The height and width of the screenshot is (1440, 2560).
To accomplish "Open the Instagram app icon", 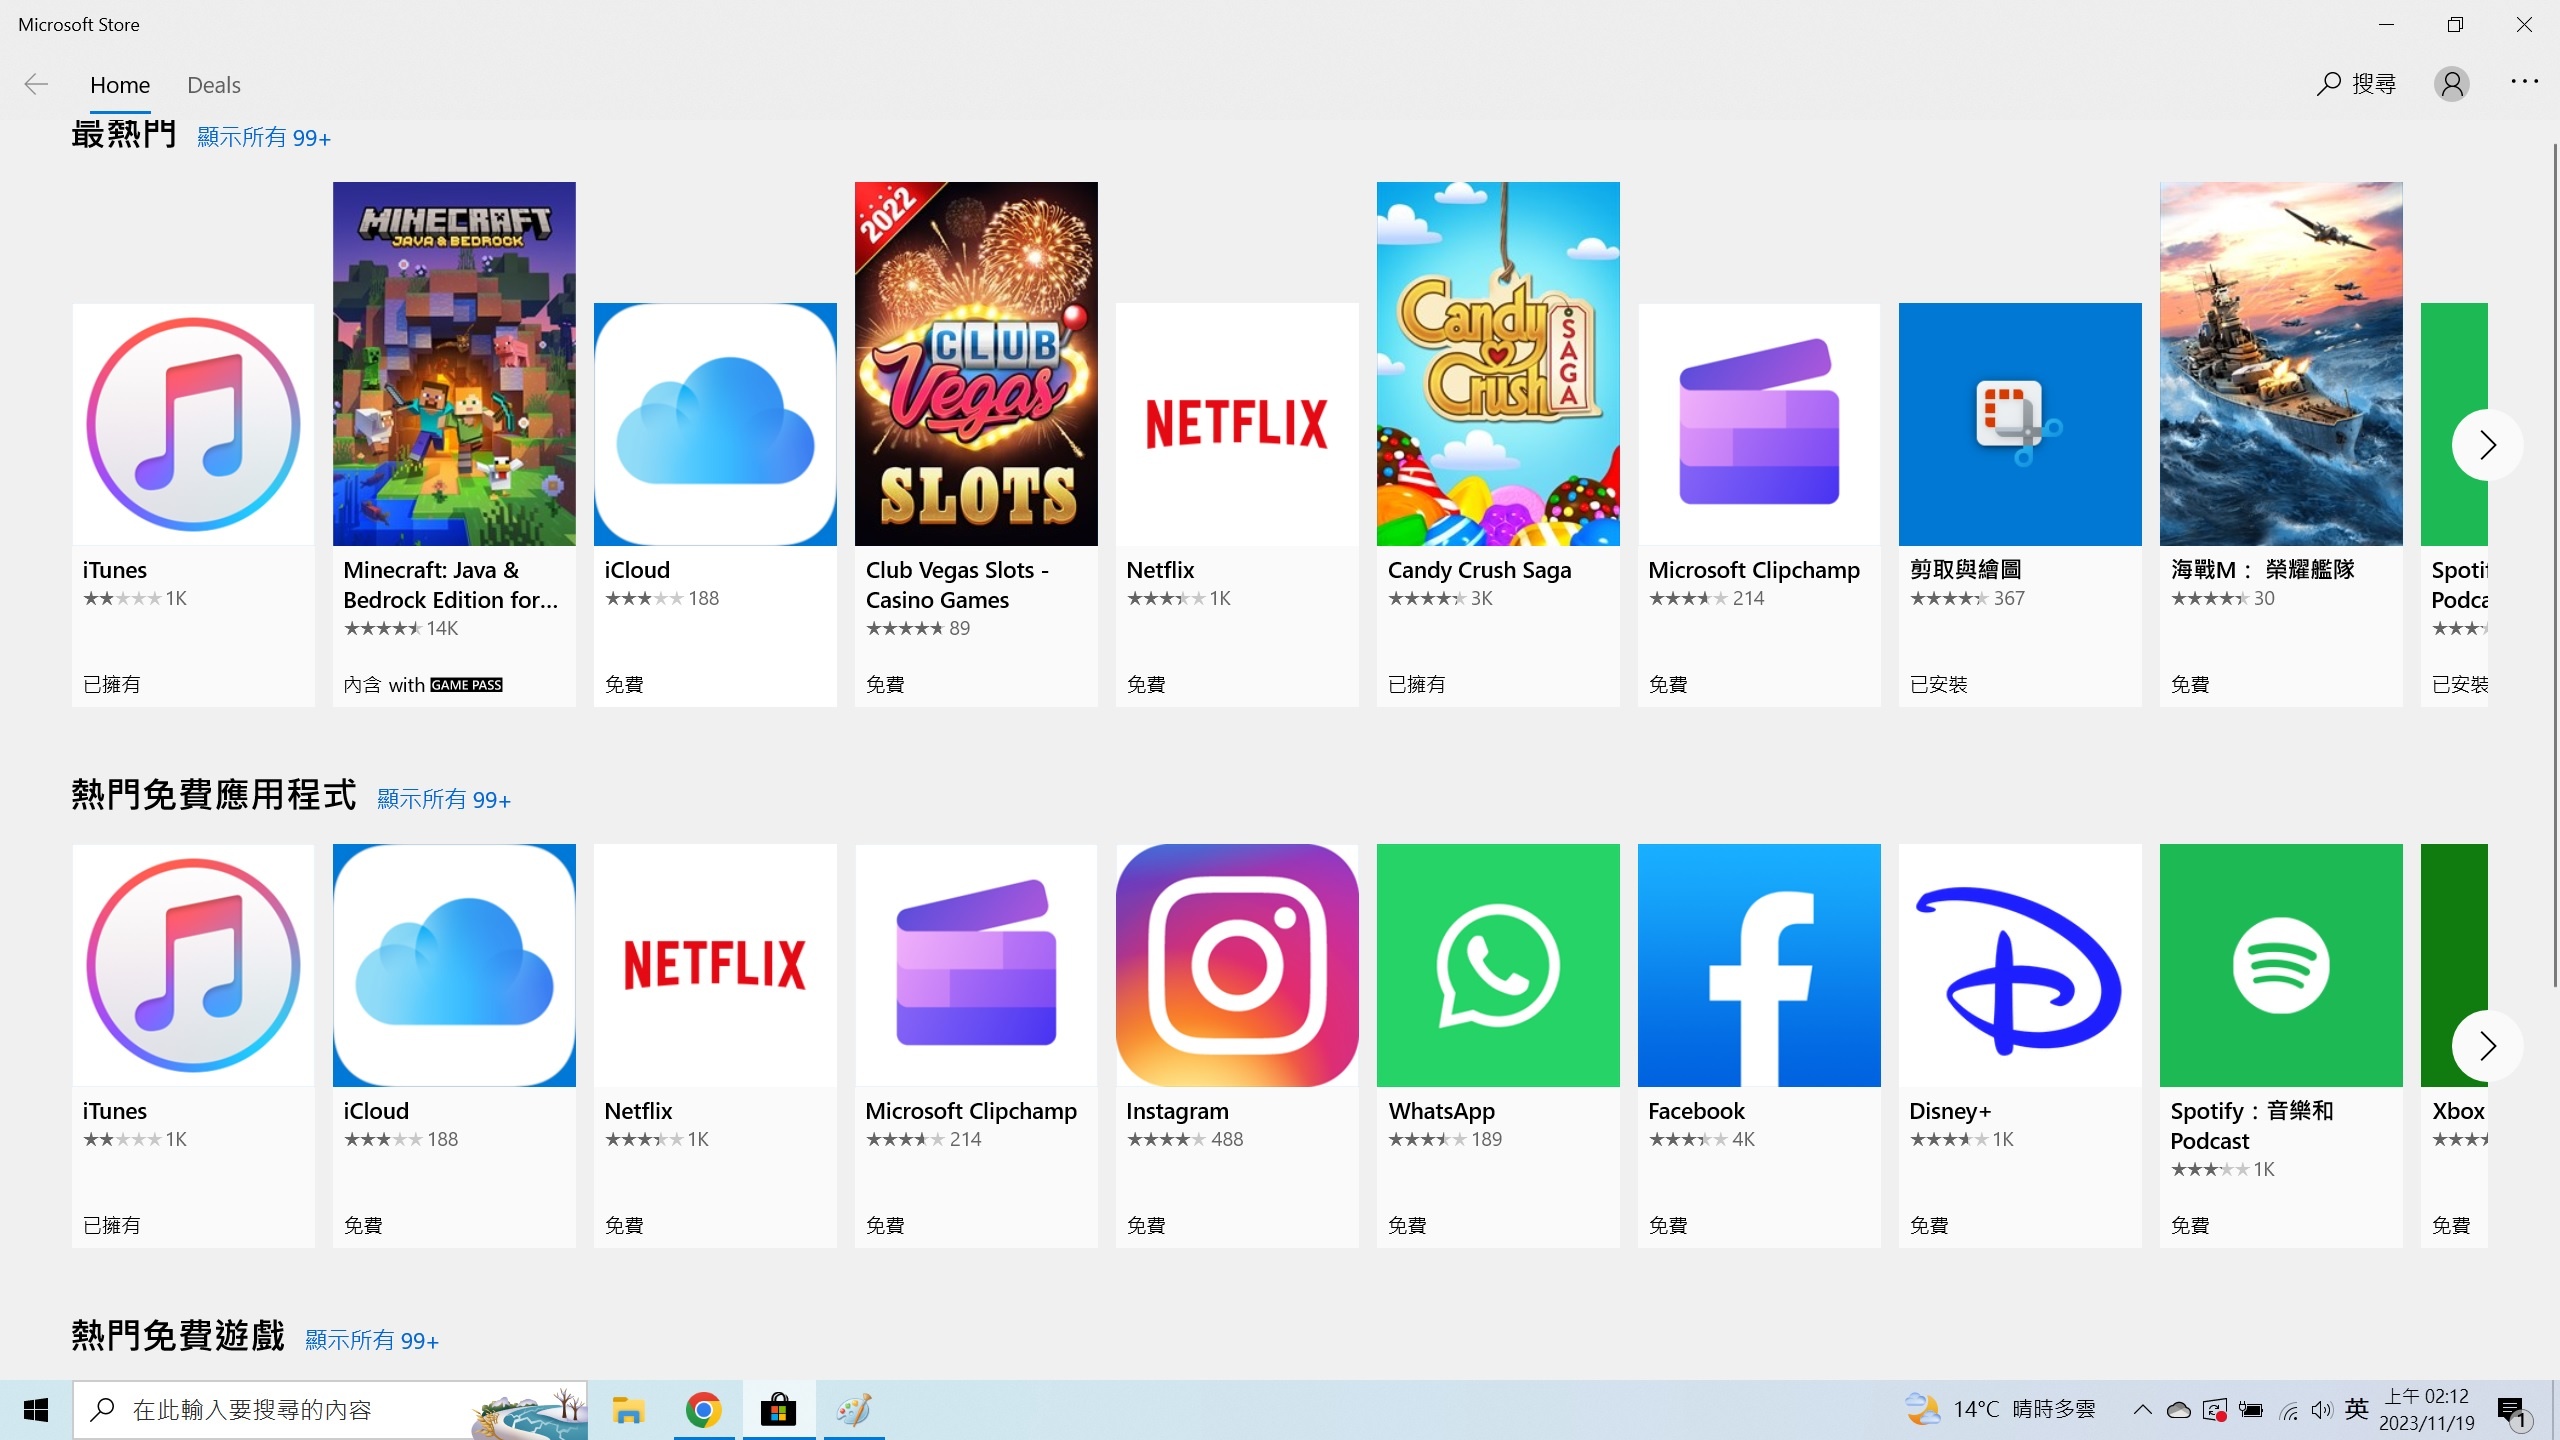I will [x=1237, y=965].
